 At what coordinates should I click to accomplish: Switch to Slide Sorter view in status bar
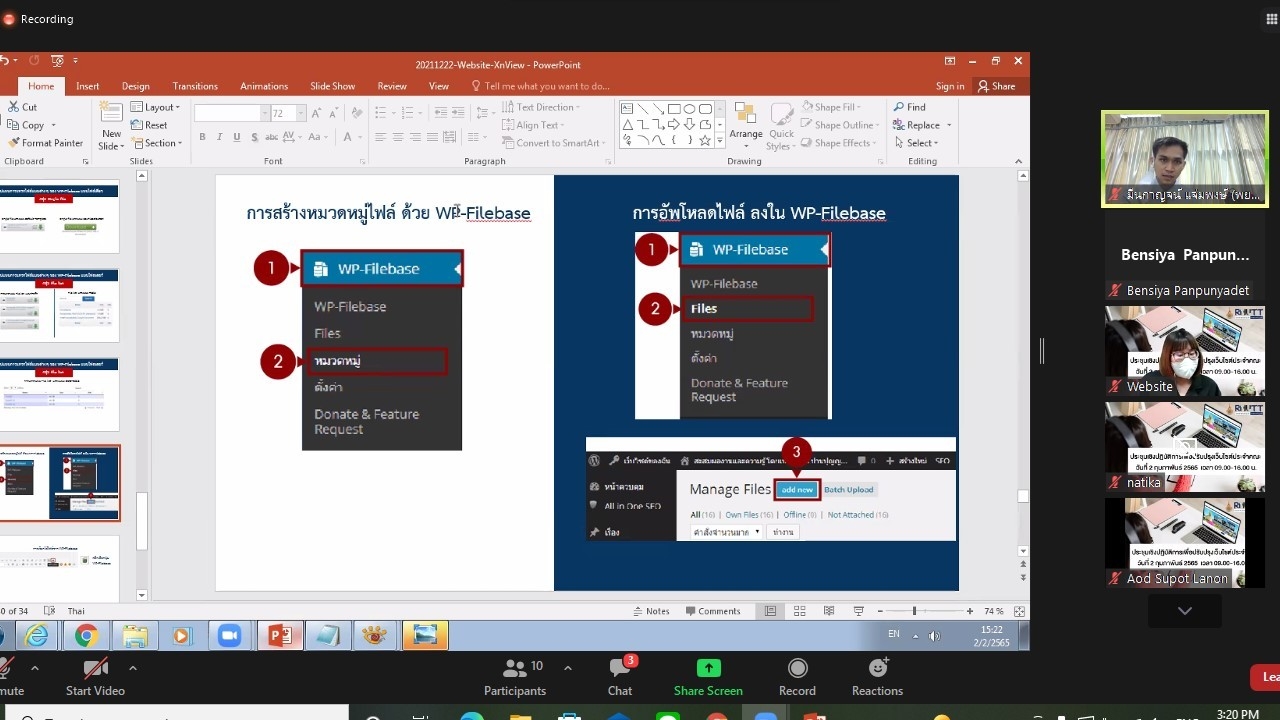click(799, 611)
